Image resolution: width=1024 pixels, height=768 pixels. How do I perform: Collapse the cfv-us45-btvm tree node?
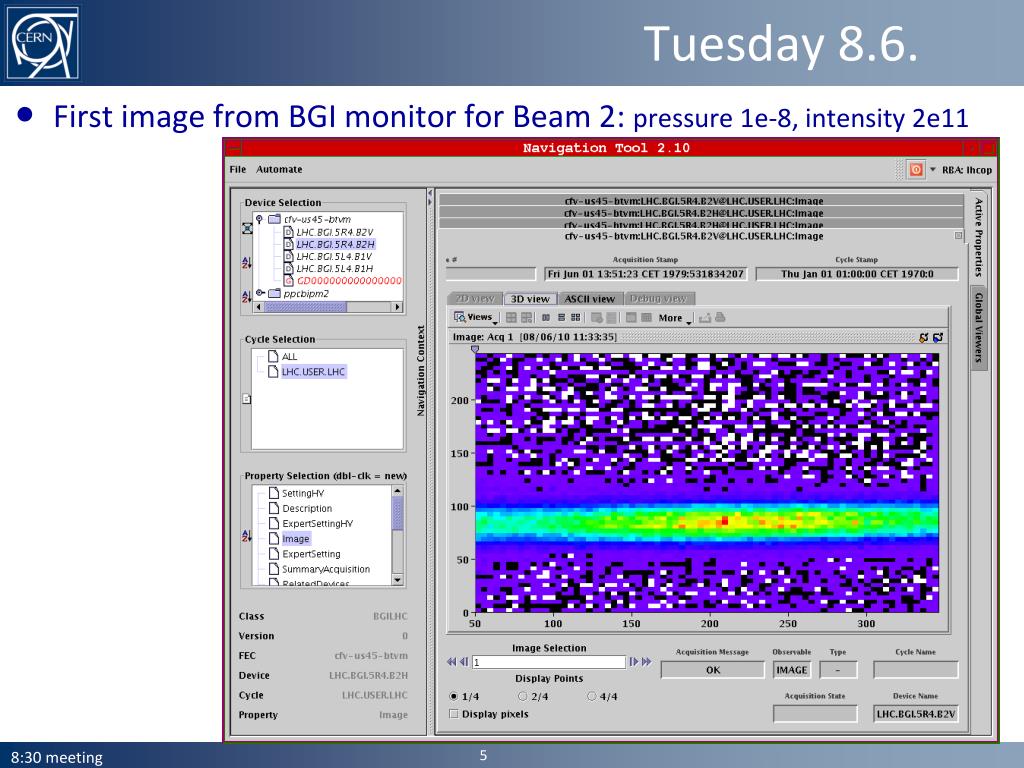259,219
